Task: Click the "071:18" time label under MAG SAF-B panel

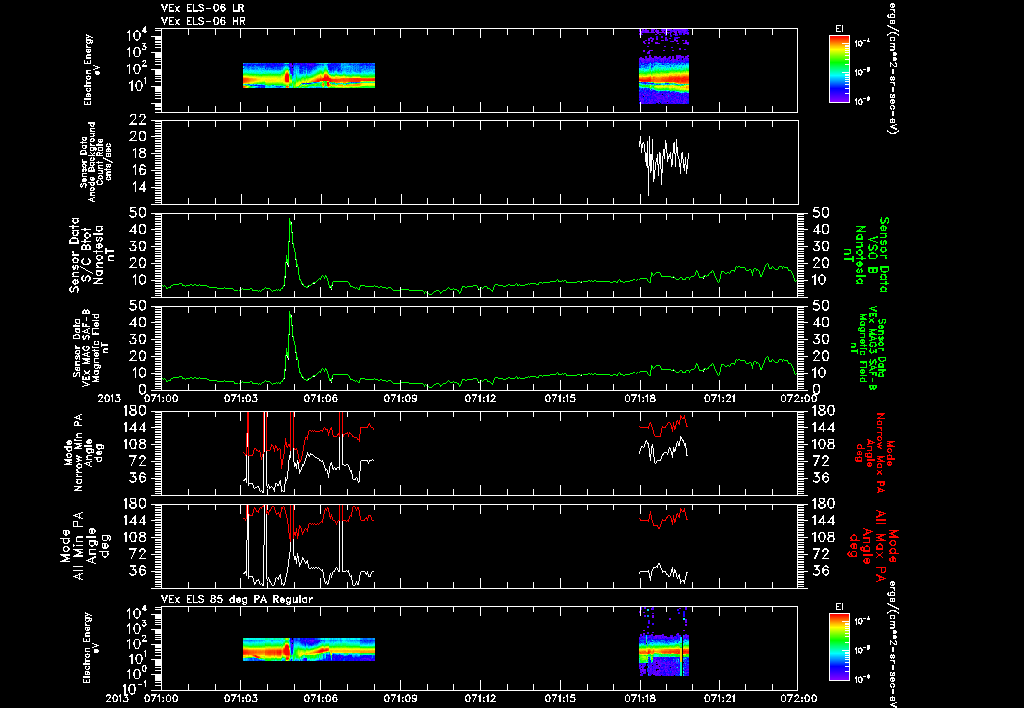Action: coord(641,397)
